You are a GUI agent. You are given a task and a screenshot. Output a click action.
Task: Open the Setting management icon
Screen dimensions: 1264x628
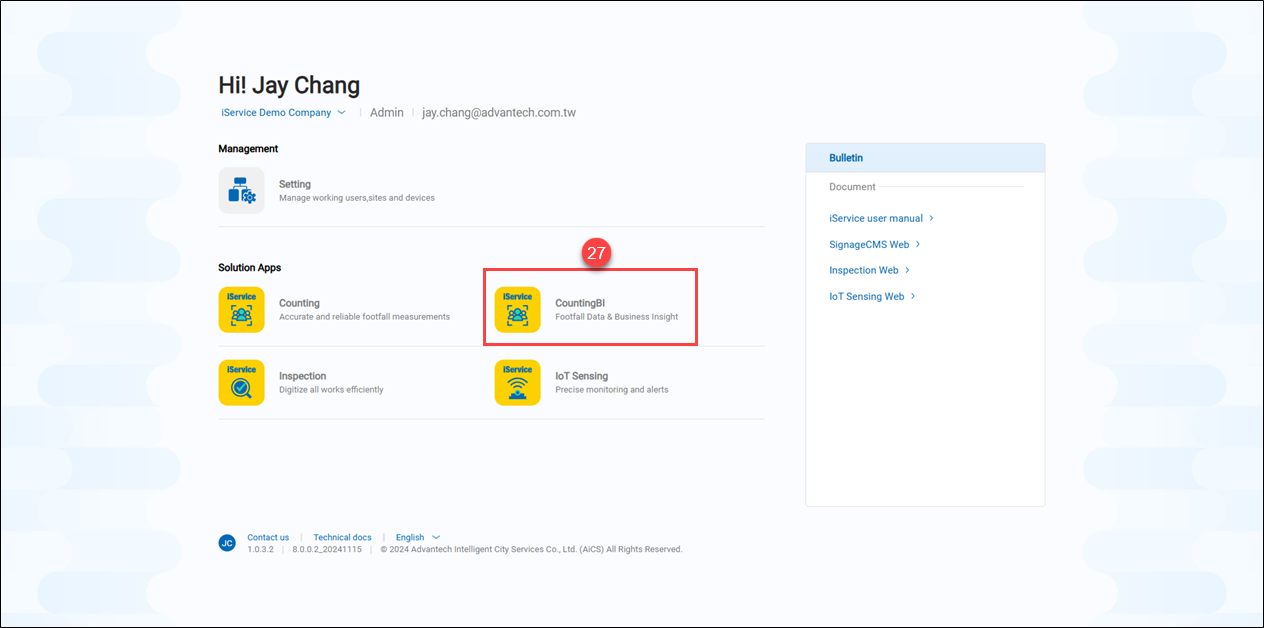(x=241, y=190)
